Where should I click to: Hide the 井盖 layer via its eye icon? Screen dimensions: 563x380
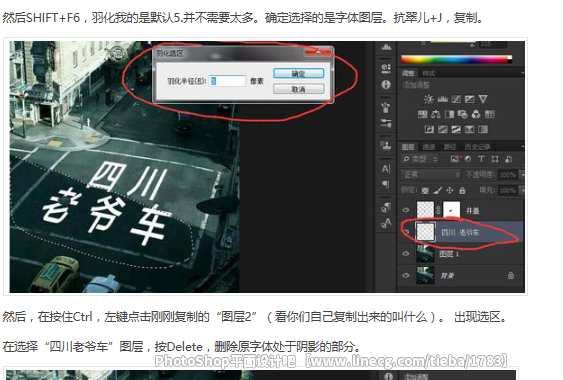point(406,210)
